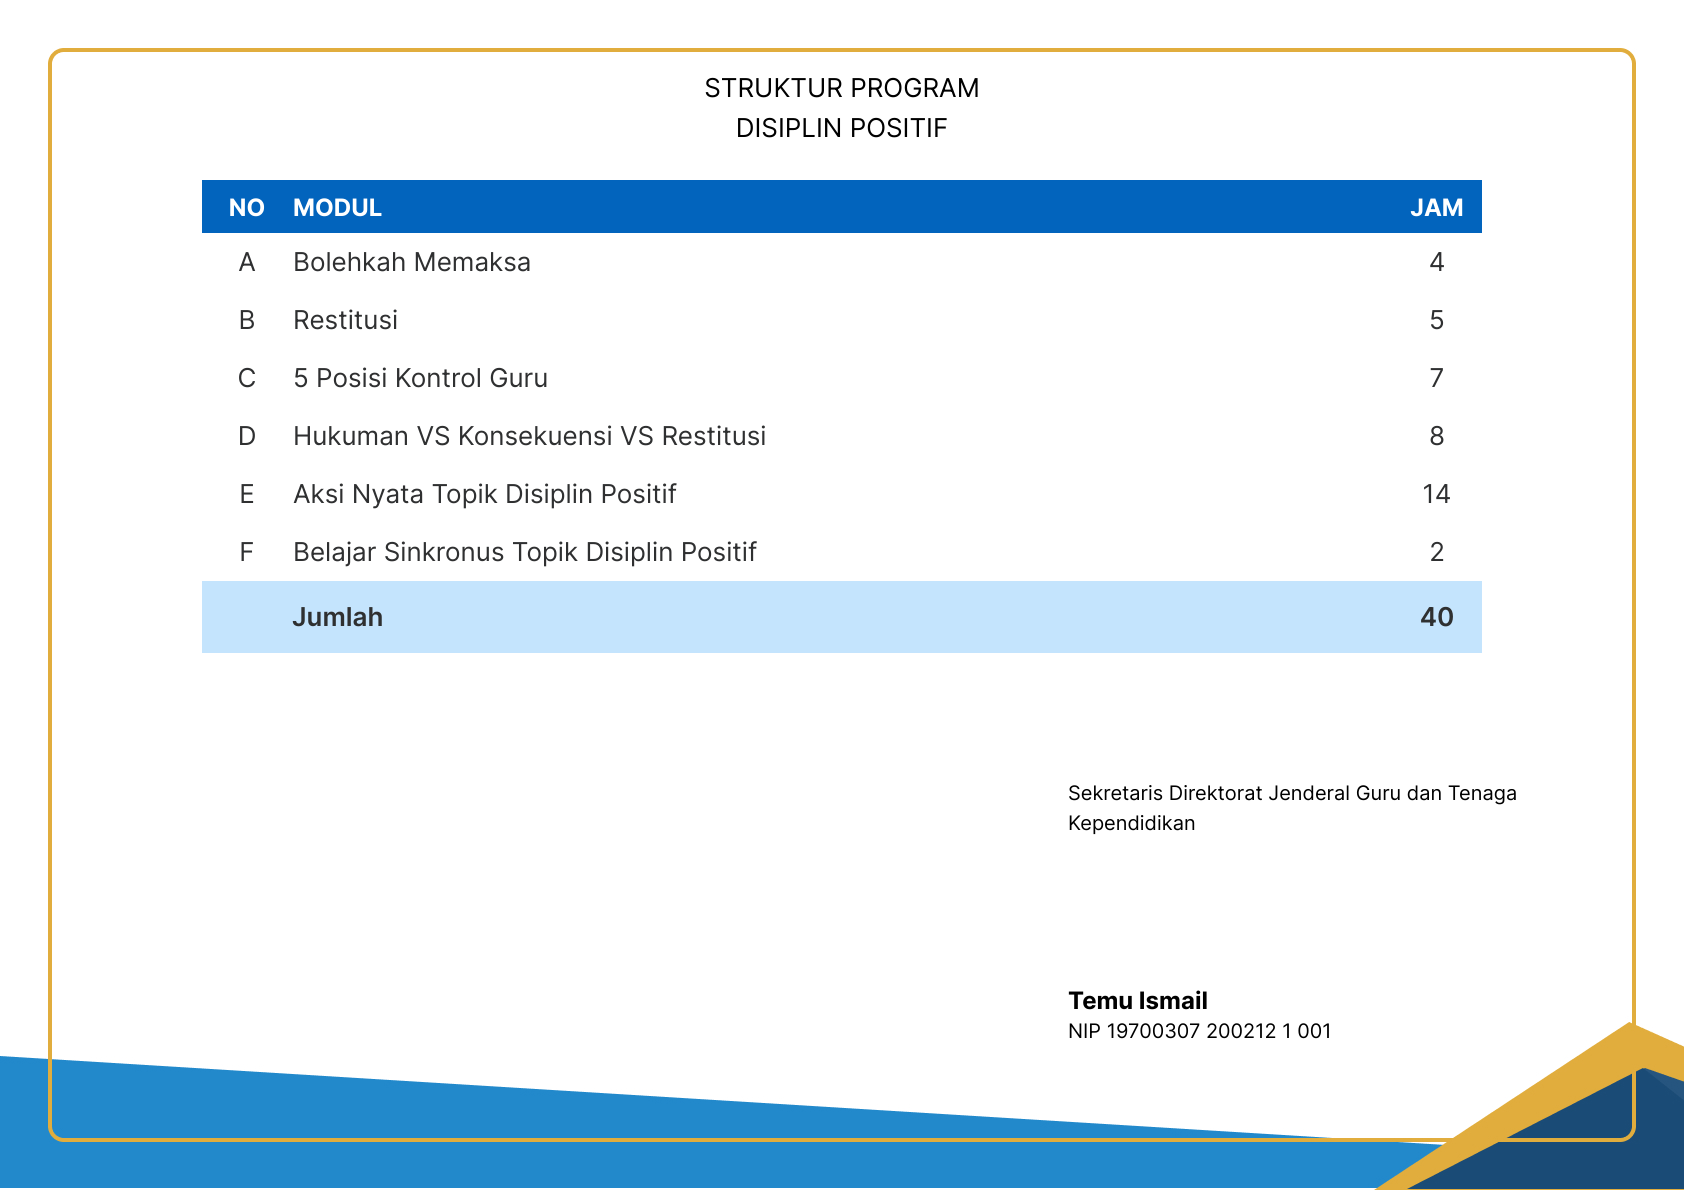The height and width of the screenshot is (1190, 1684).
Task: Select the DISIPLIN POSITIF subtitle
Action: point(841,128)
